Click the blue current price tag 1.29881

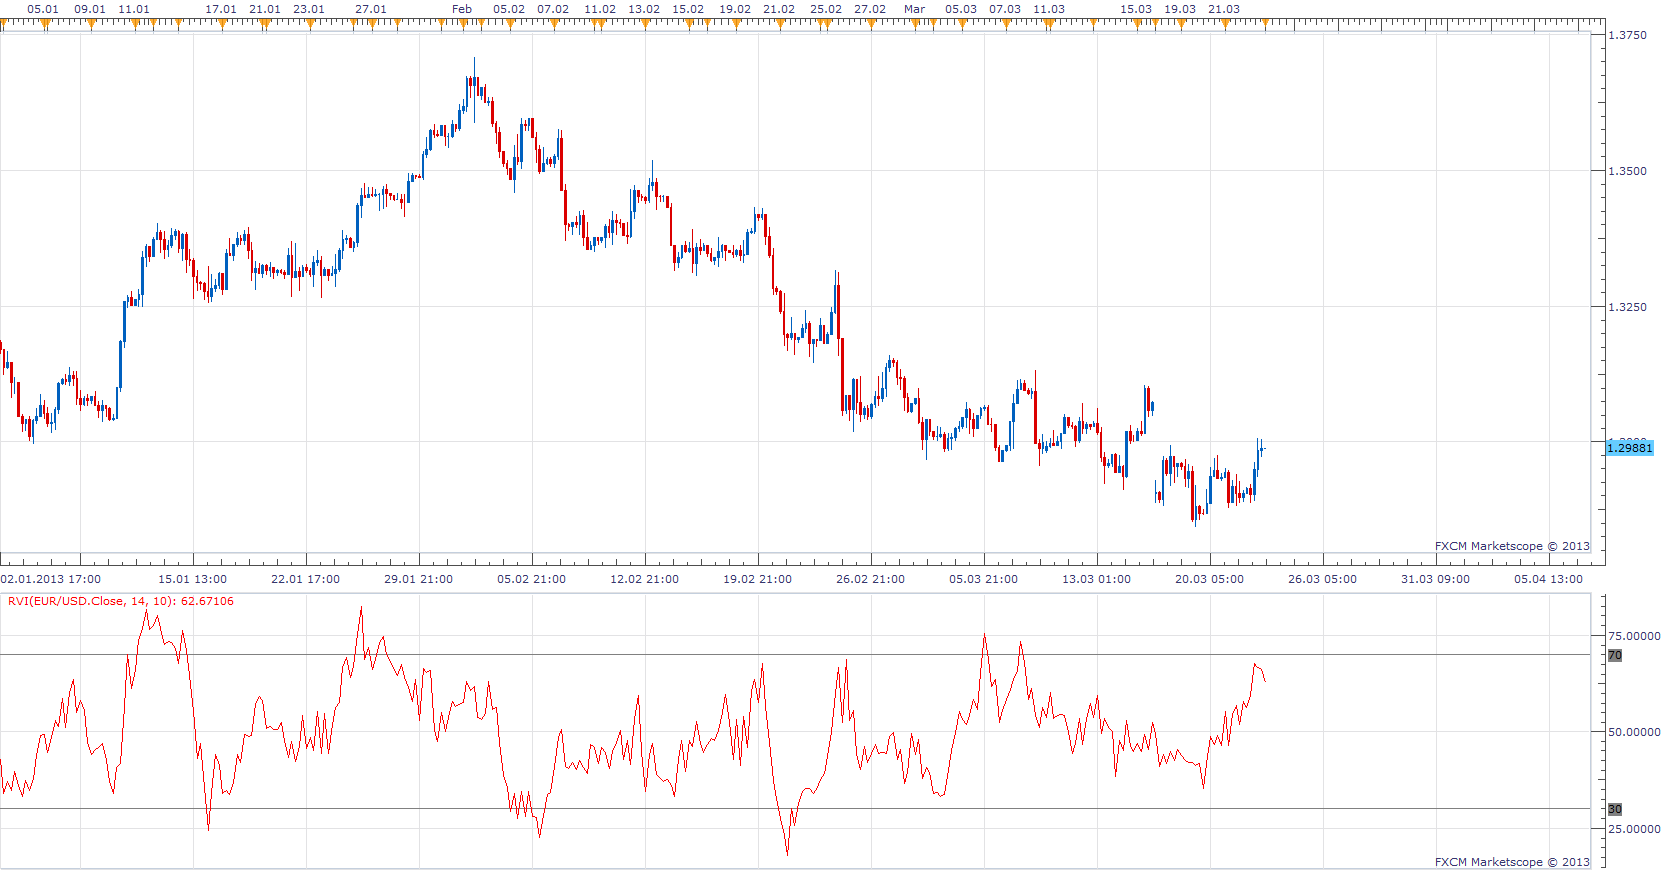[1630, 448]
